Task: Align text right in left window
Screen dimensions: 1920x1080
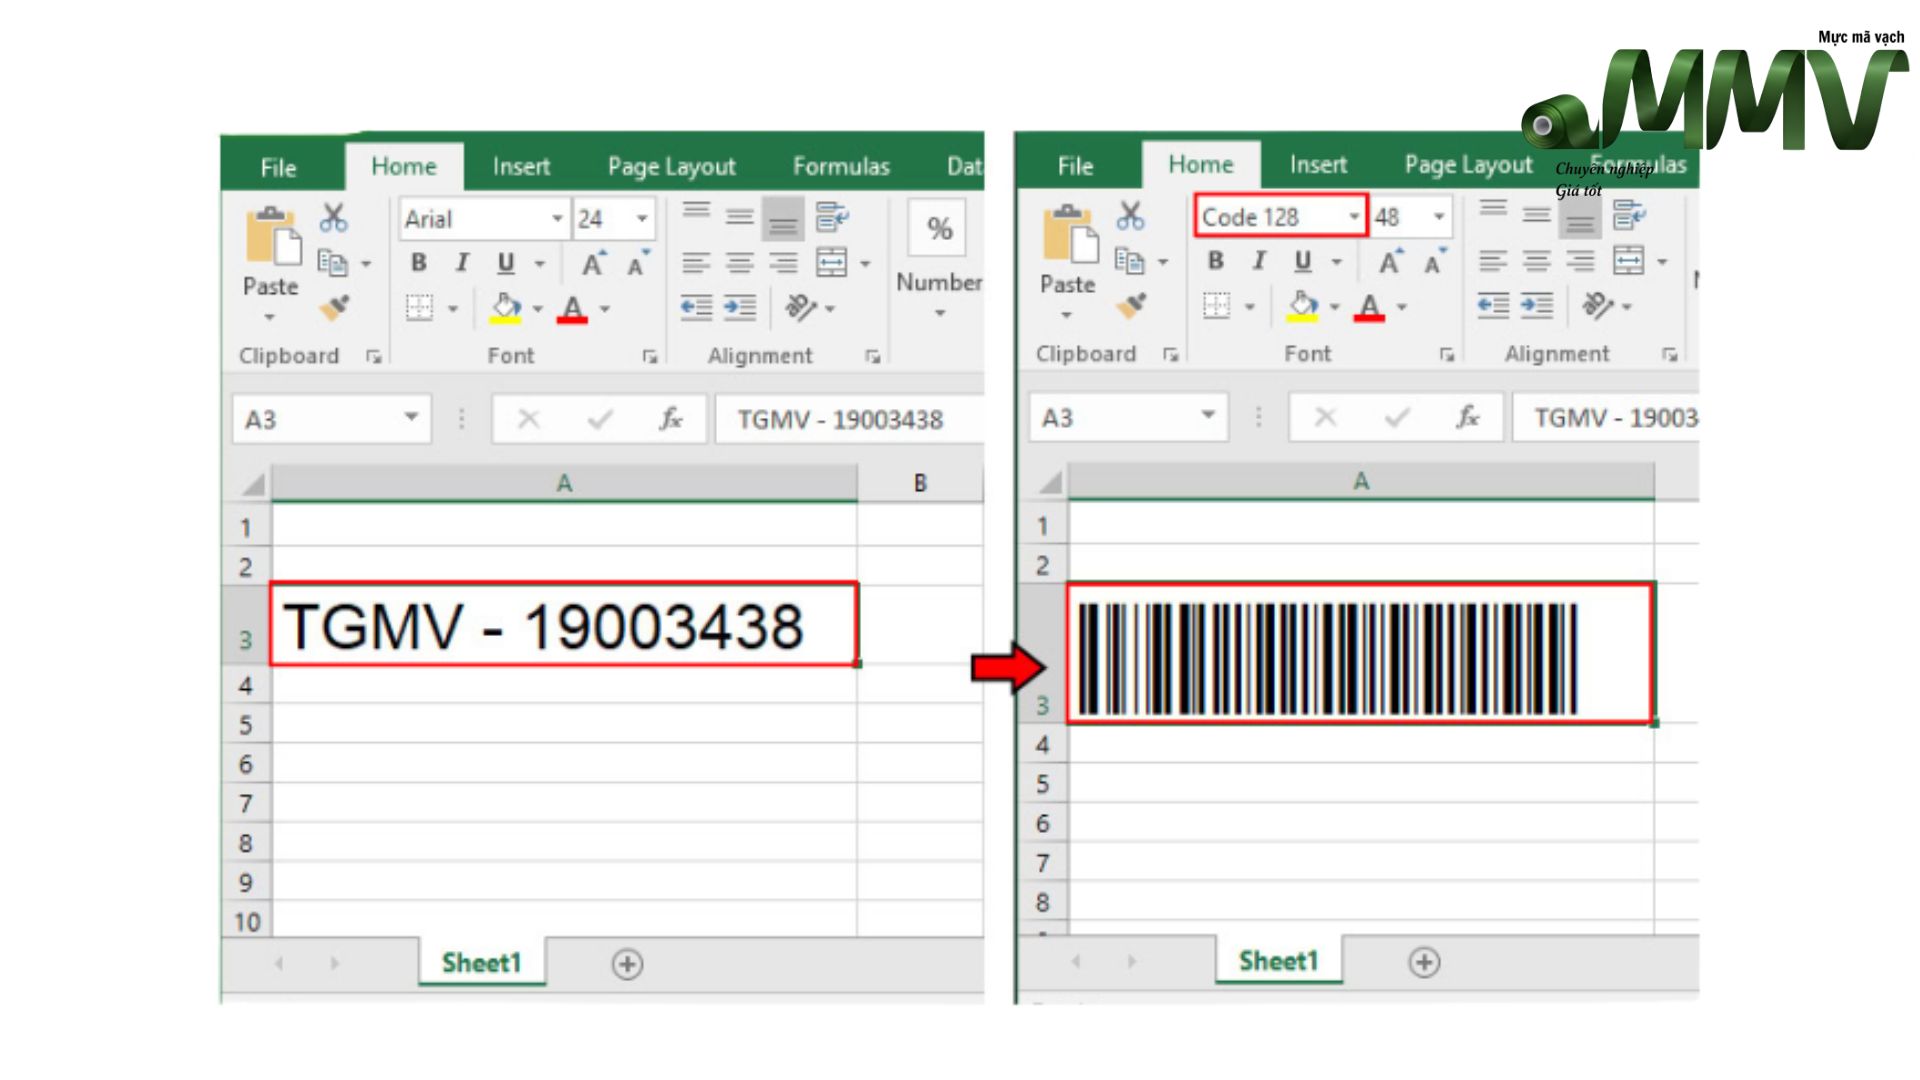Action: [783, 263]
